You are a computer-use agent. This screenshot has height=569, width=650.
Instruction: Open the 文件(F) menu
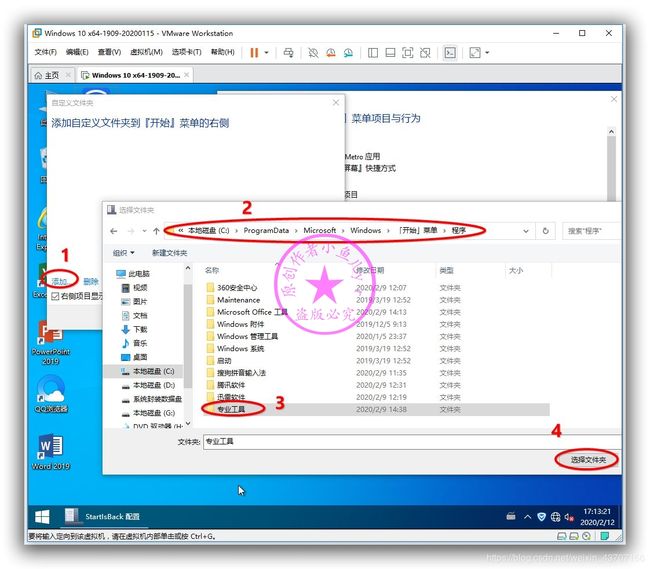click(45, 52)
